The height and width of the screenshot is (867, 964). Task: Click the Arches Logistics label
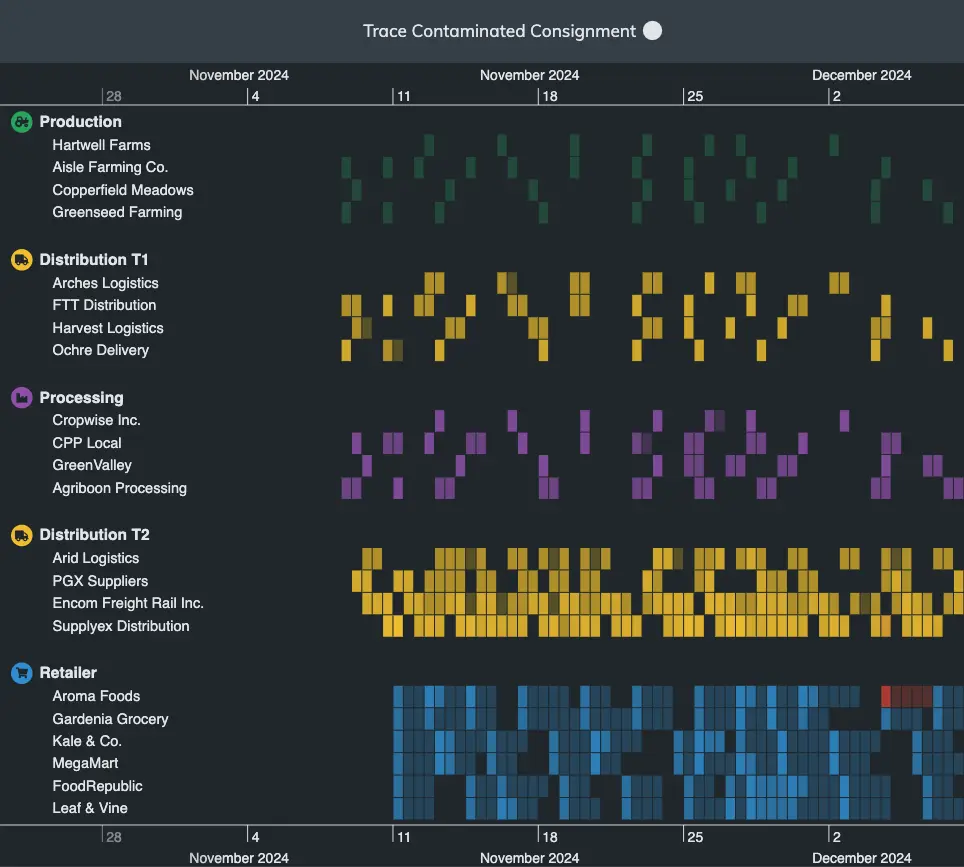105,283
